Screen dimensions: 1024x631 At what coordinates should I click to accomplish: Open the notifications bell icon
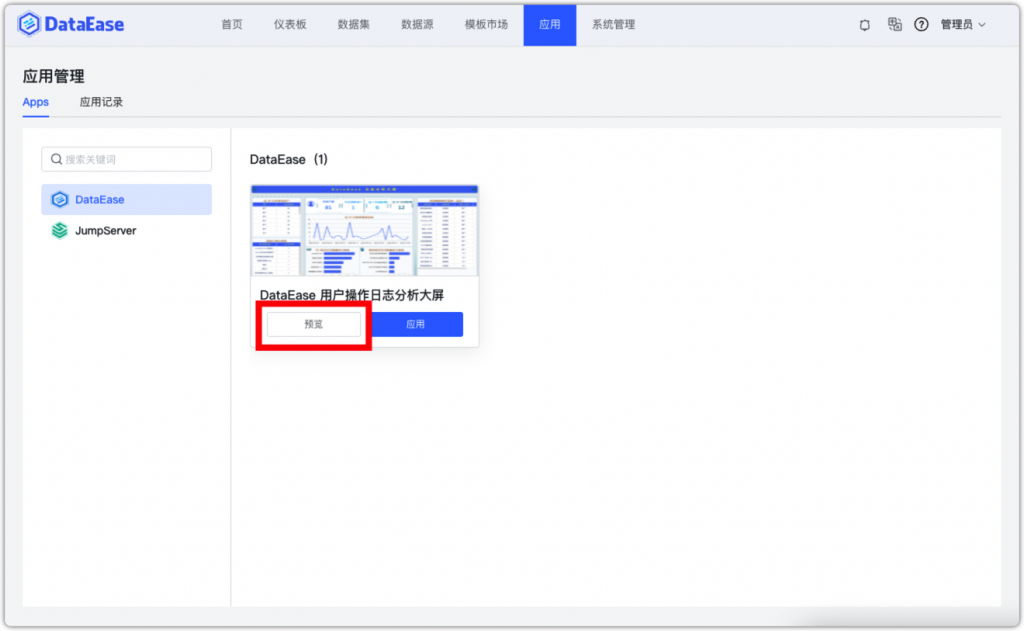coord(865,25)
